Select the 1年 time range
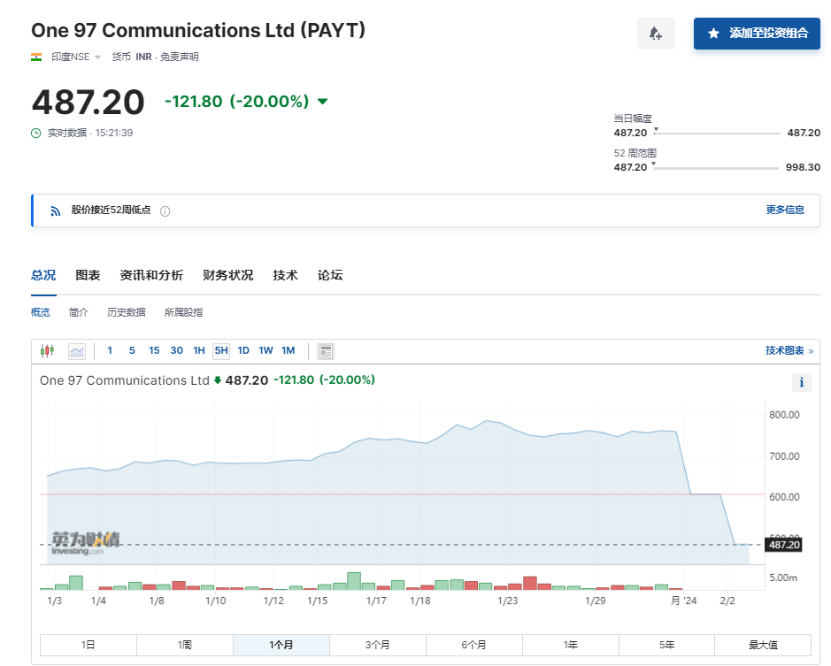This screenshot has width=831, height=666. (x=570, y=645)
